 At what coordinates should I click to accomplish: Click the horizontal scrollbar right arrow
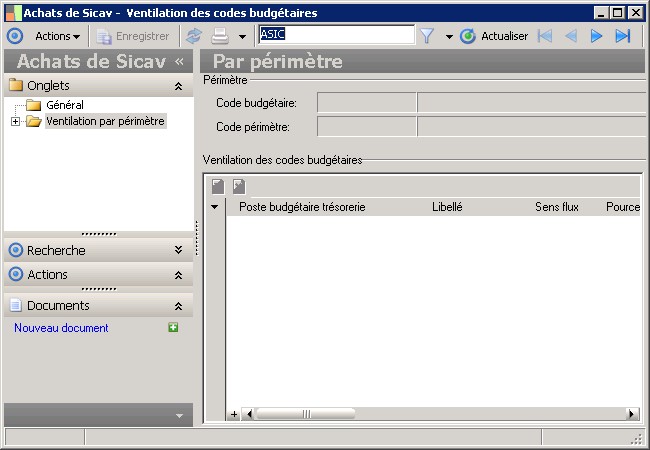[x=632, y=414]
